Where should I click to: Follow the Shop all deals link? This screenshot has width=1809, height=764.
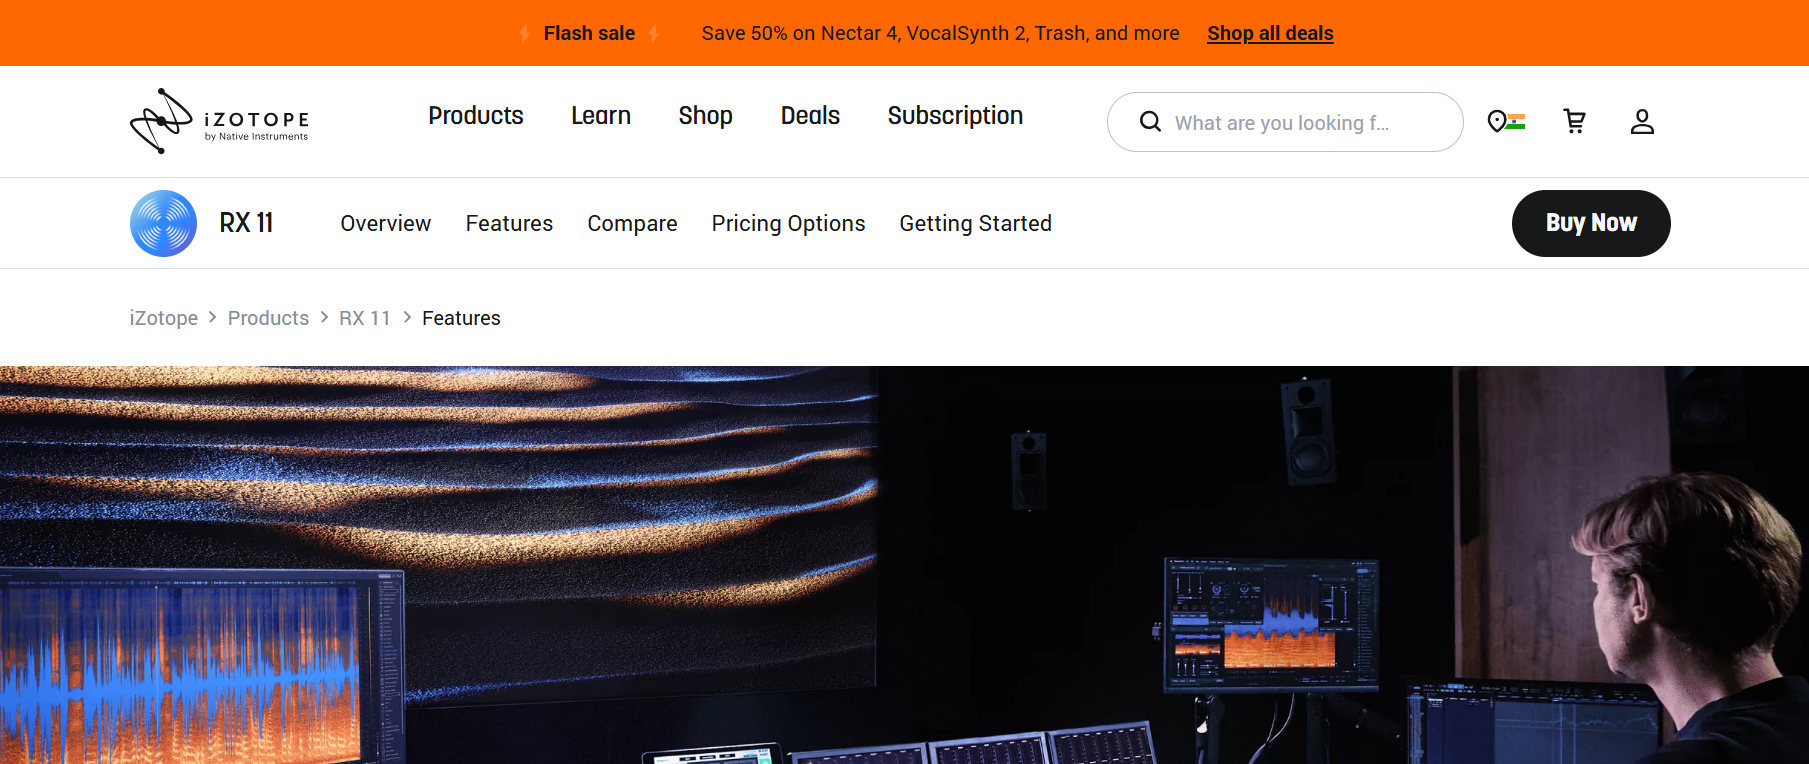click(1270, 33)
